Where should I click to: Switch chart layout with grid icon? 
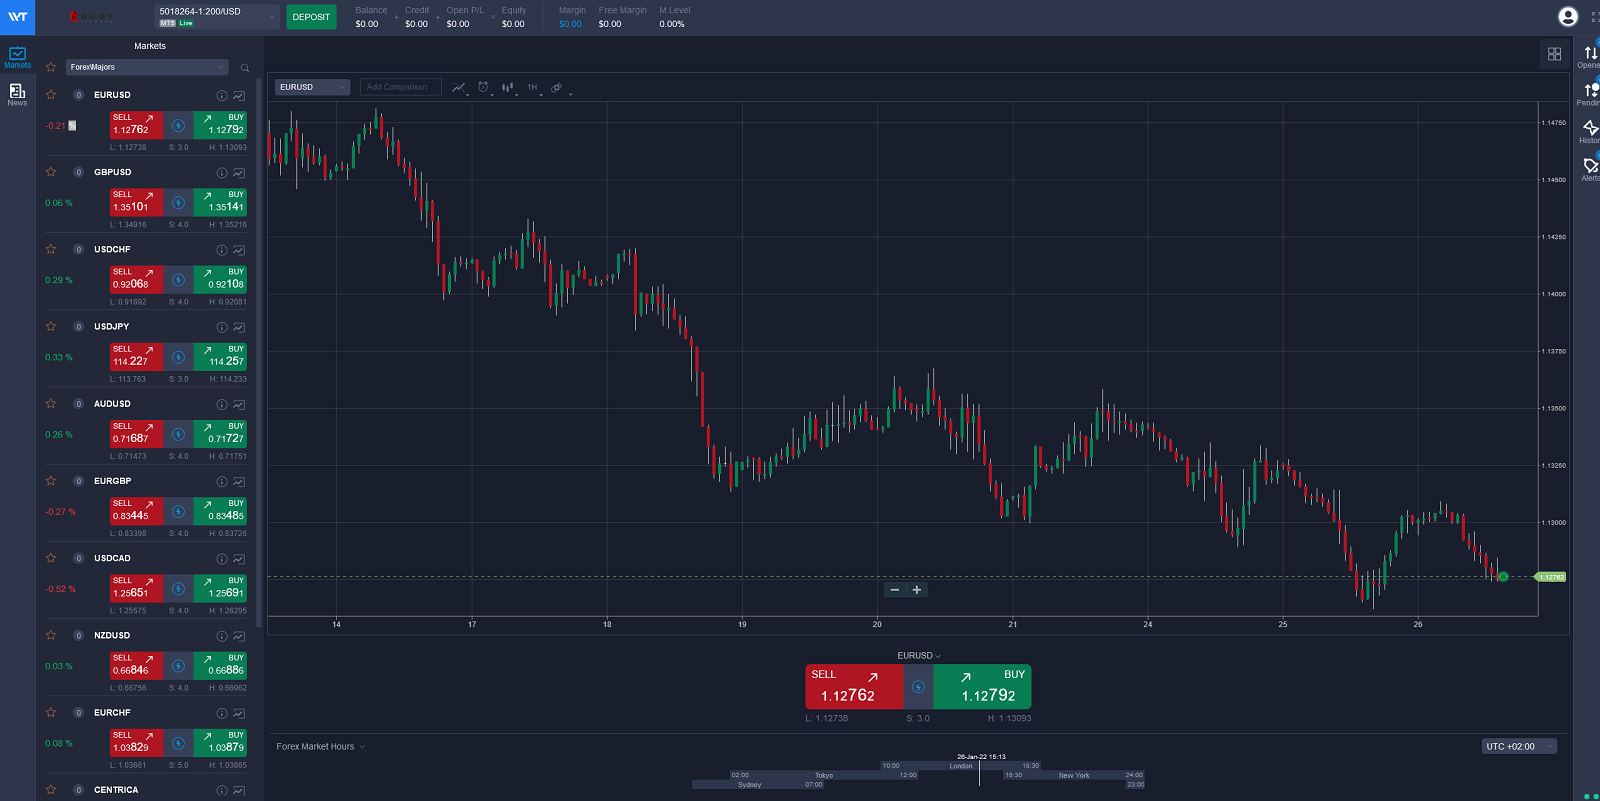click(1554, 54)
